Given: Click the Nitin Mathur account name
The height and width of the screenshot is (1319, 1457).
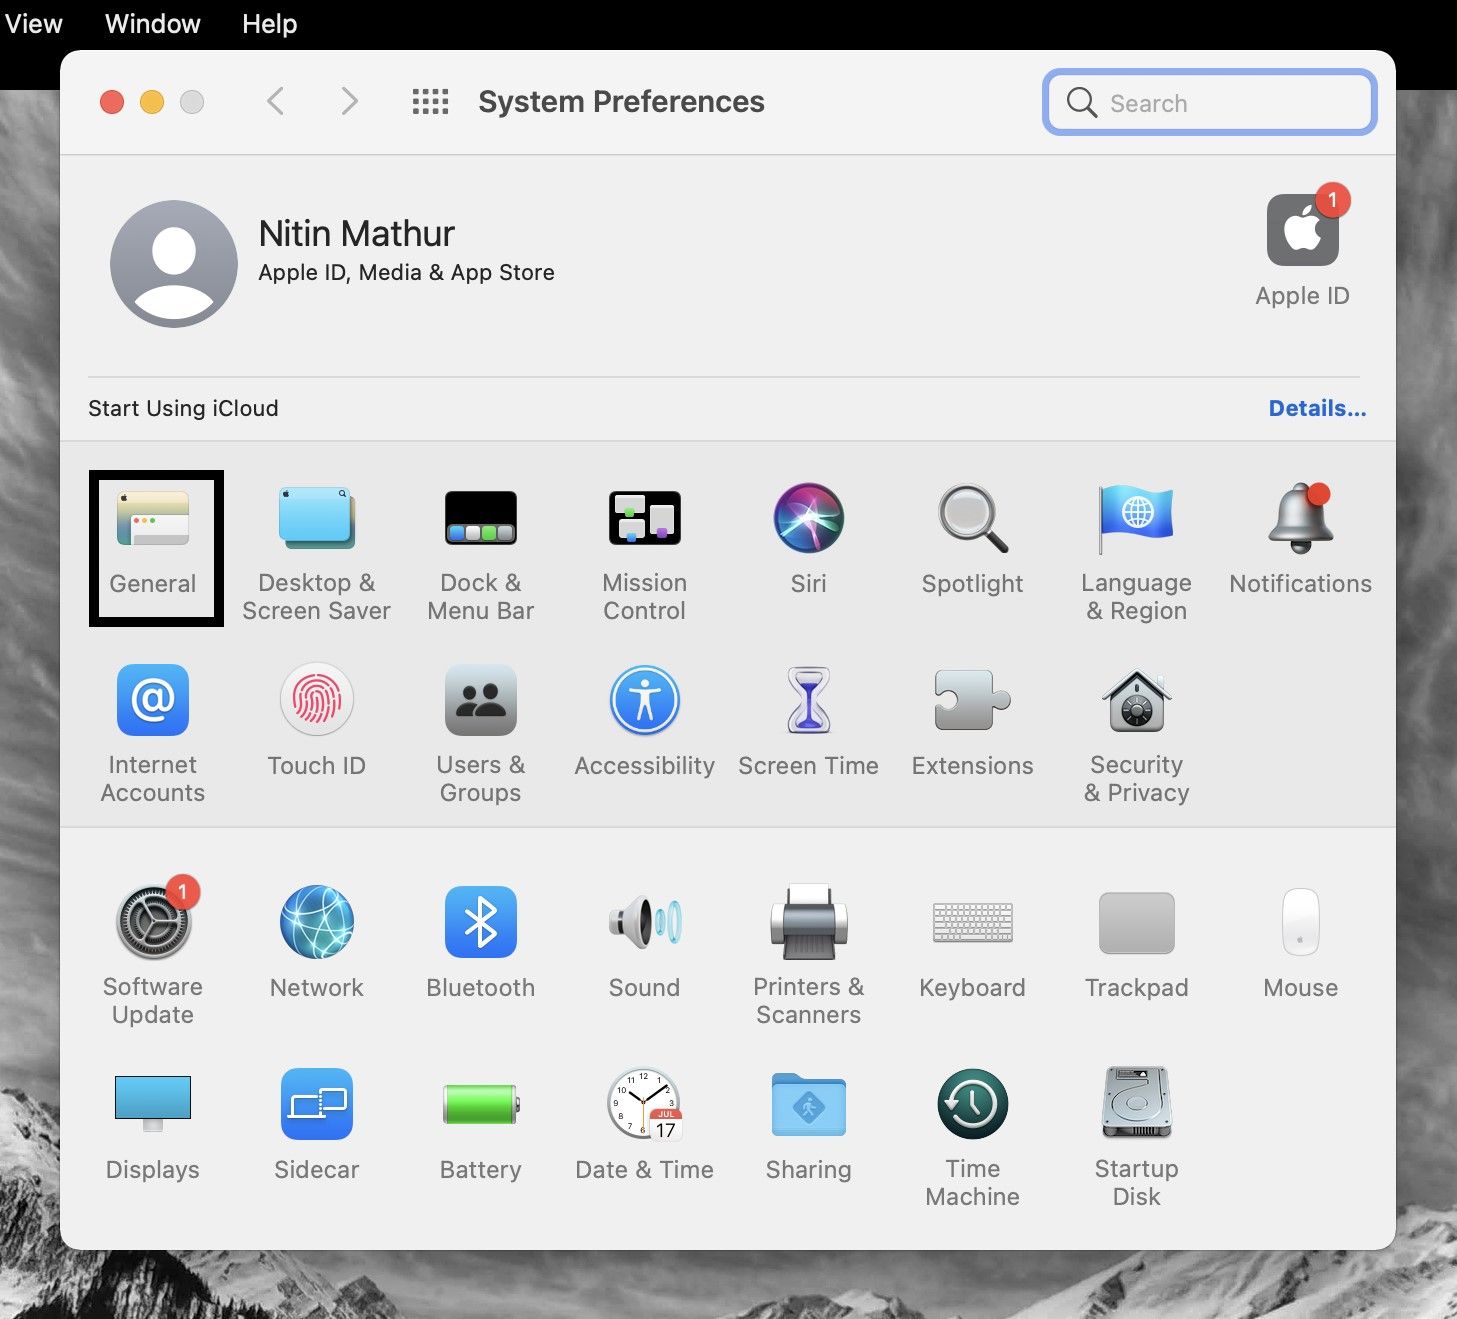Looking at the screenshot, I should coord(356,233).
